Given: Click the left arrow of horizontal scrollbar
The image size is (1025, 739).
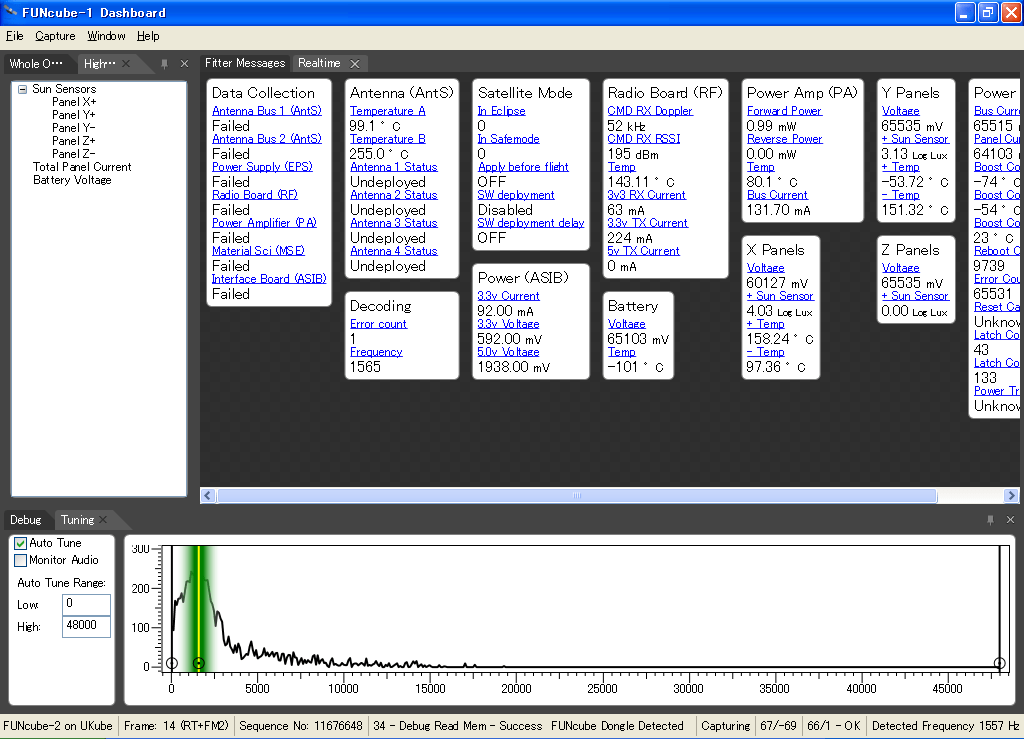Looking at the screenshot, I should [208, 496].
